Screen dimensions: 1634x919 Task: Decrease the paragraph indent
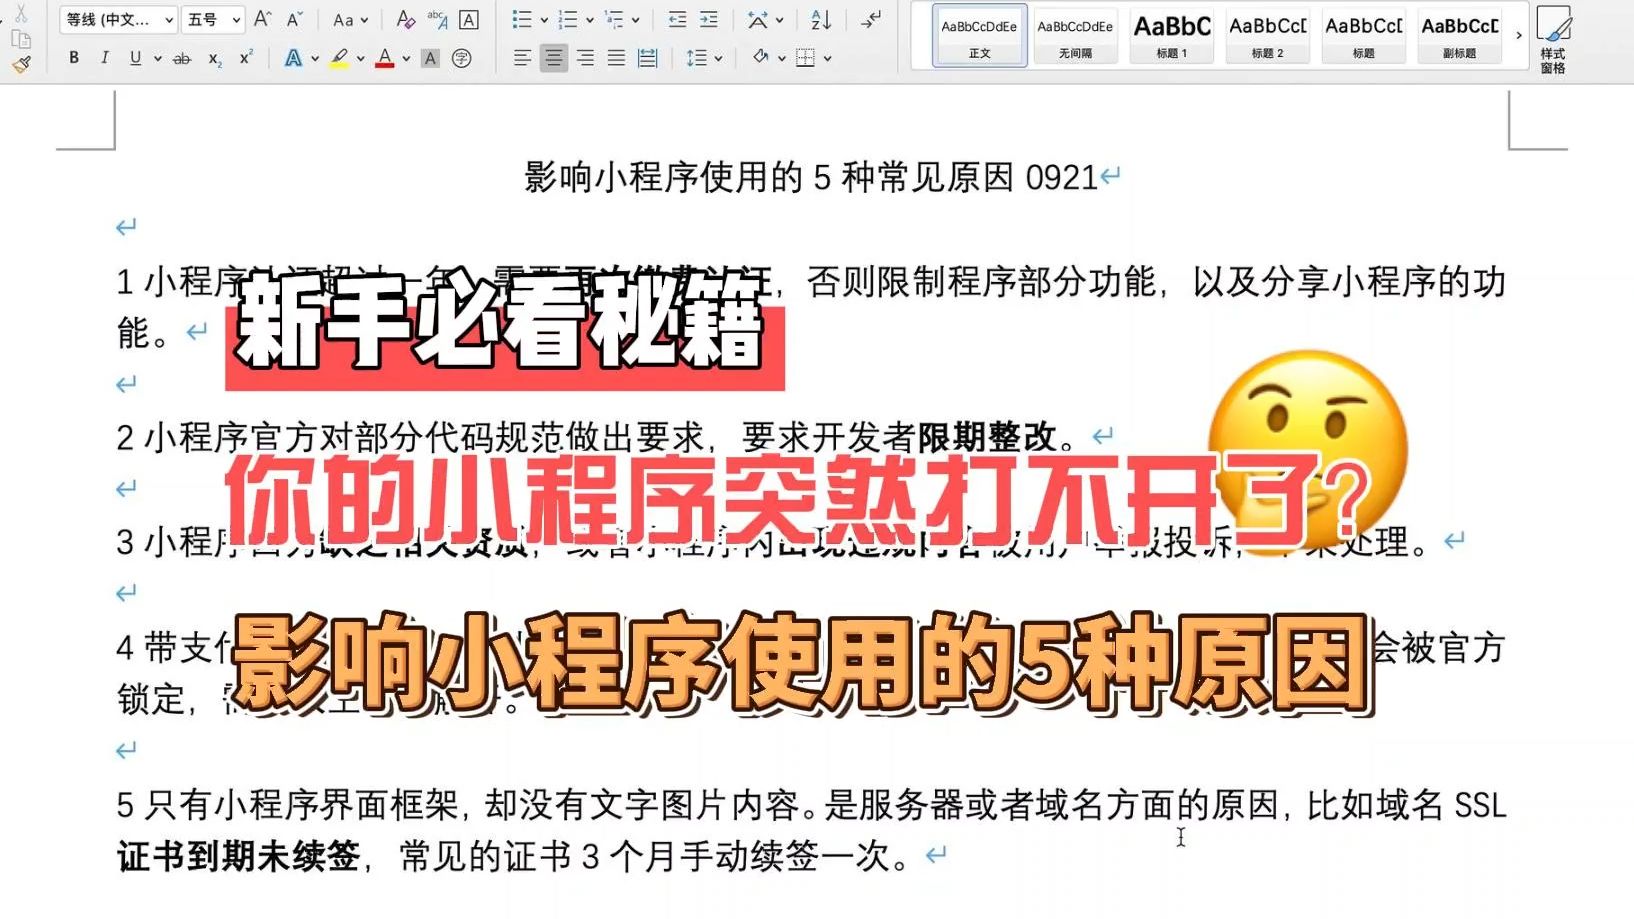pyautogui.click(x=677, y=19)
